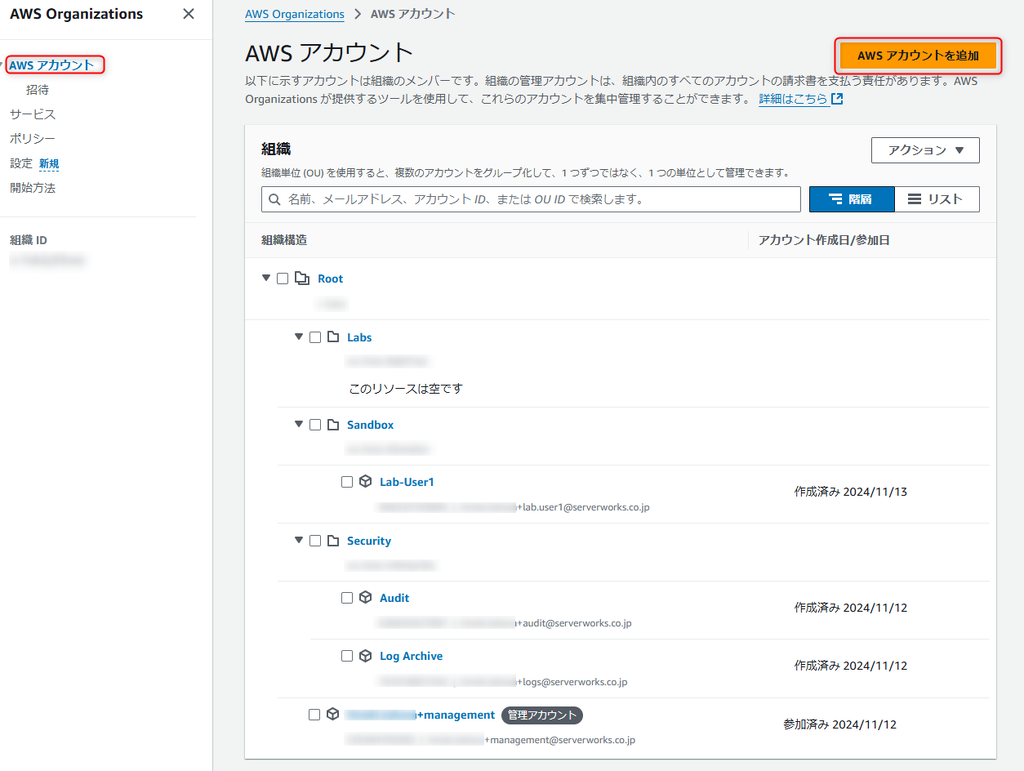Check the Root checkbox
1024x771 pixels.
coord(282,279)
